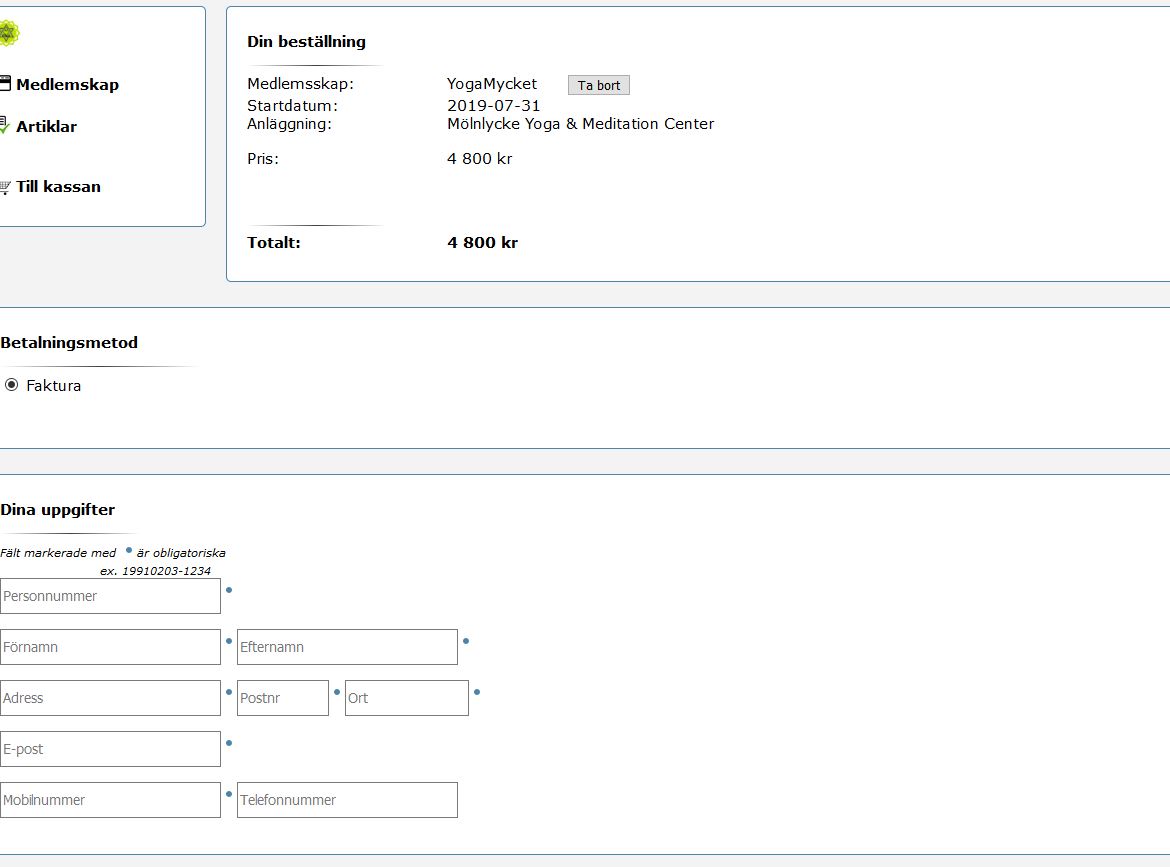1170x867 pixels.
Task: Go to checkout via Till kassan
Action: coord(58,187)
